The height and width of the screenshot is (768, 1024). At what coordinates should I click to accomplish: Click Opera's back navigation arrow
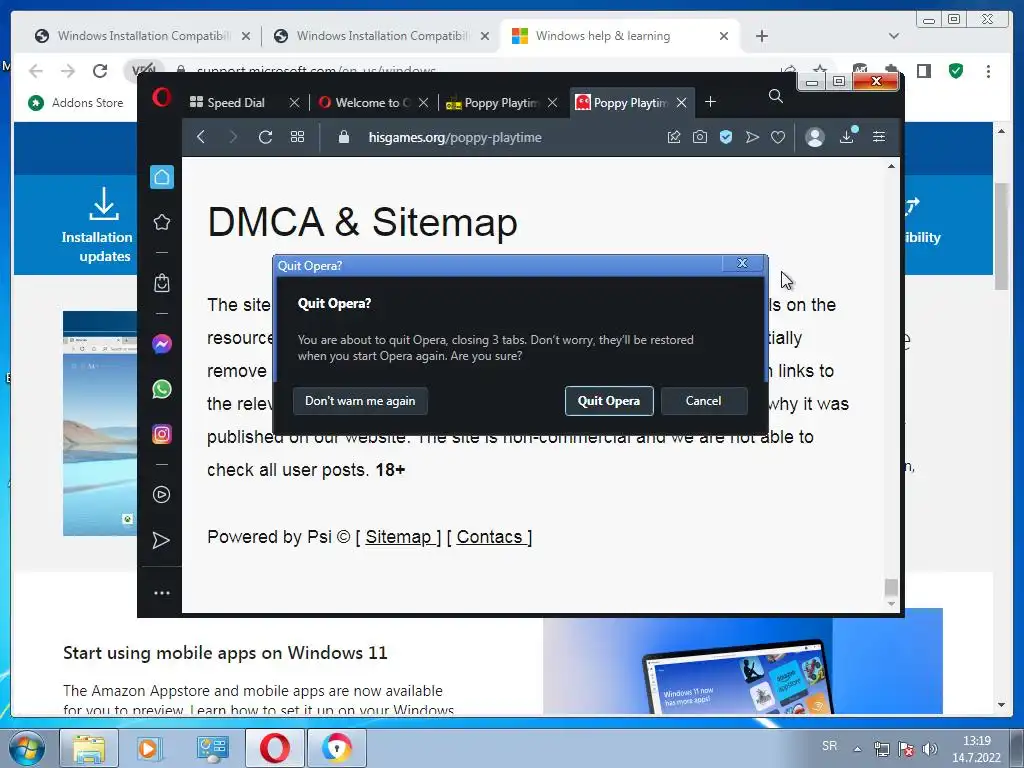pyautogui.click(x=201, y=136)
